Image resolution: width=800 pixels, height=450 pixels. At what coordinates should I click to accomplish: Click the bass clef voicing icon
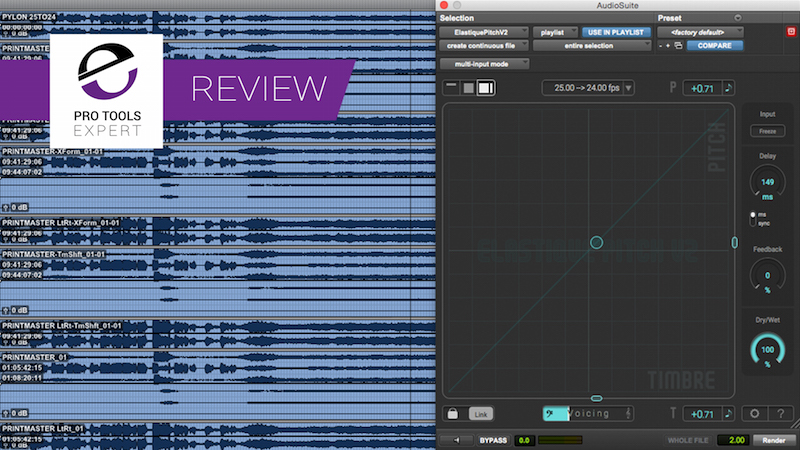coord(549,414)
